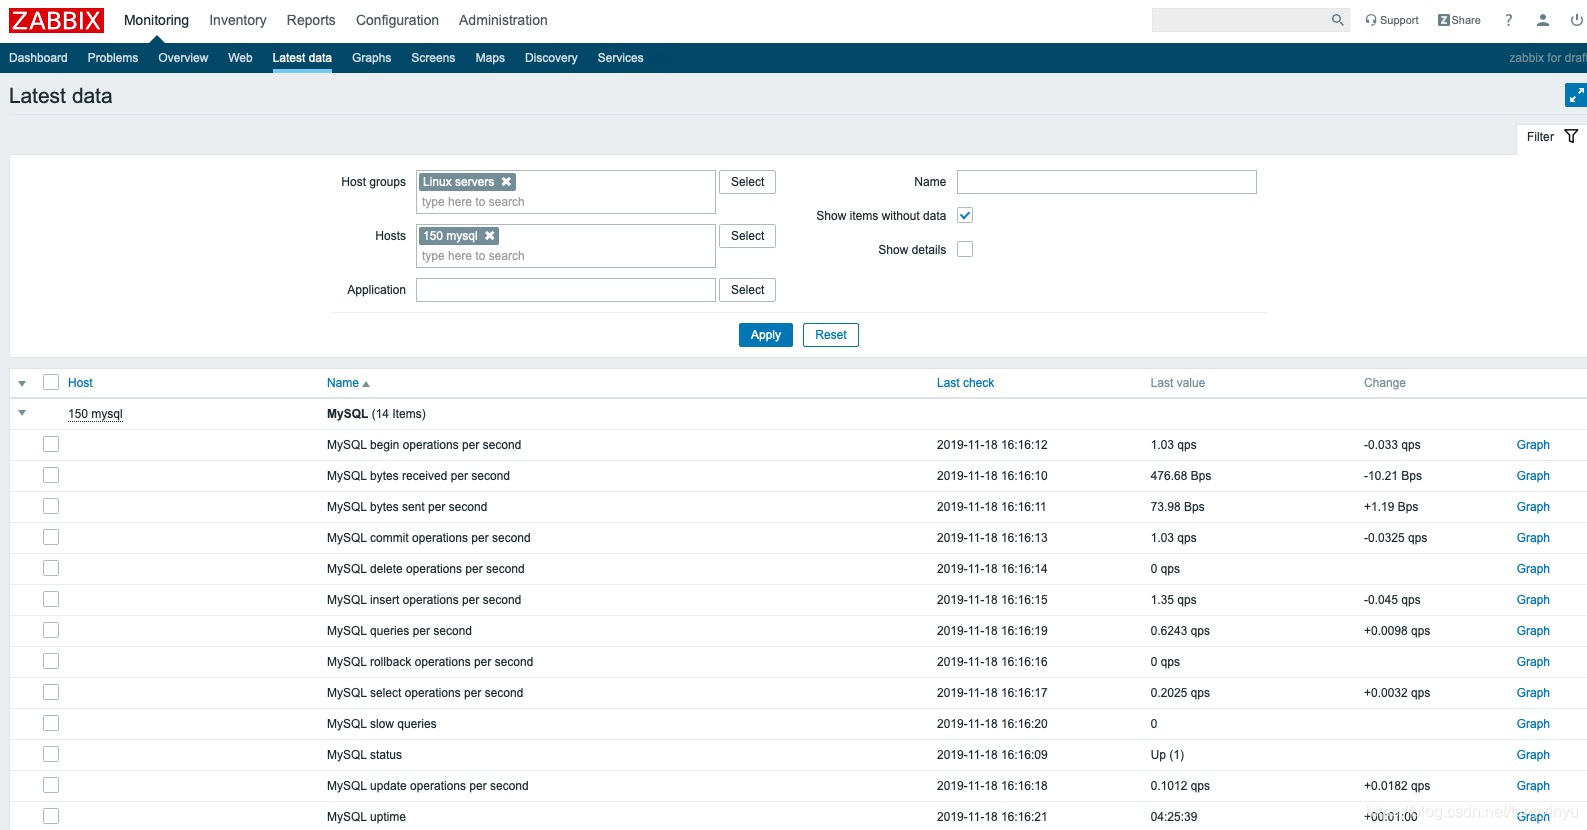Toggle the Filter funnel tab
Image resolution: width=1587 pixels, height=830 pixels.
point(1552,137)
